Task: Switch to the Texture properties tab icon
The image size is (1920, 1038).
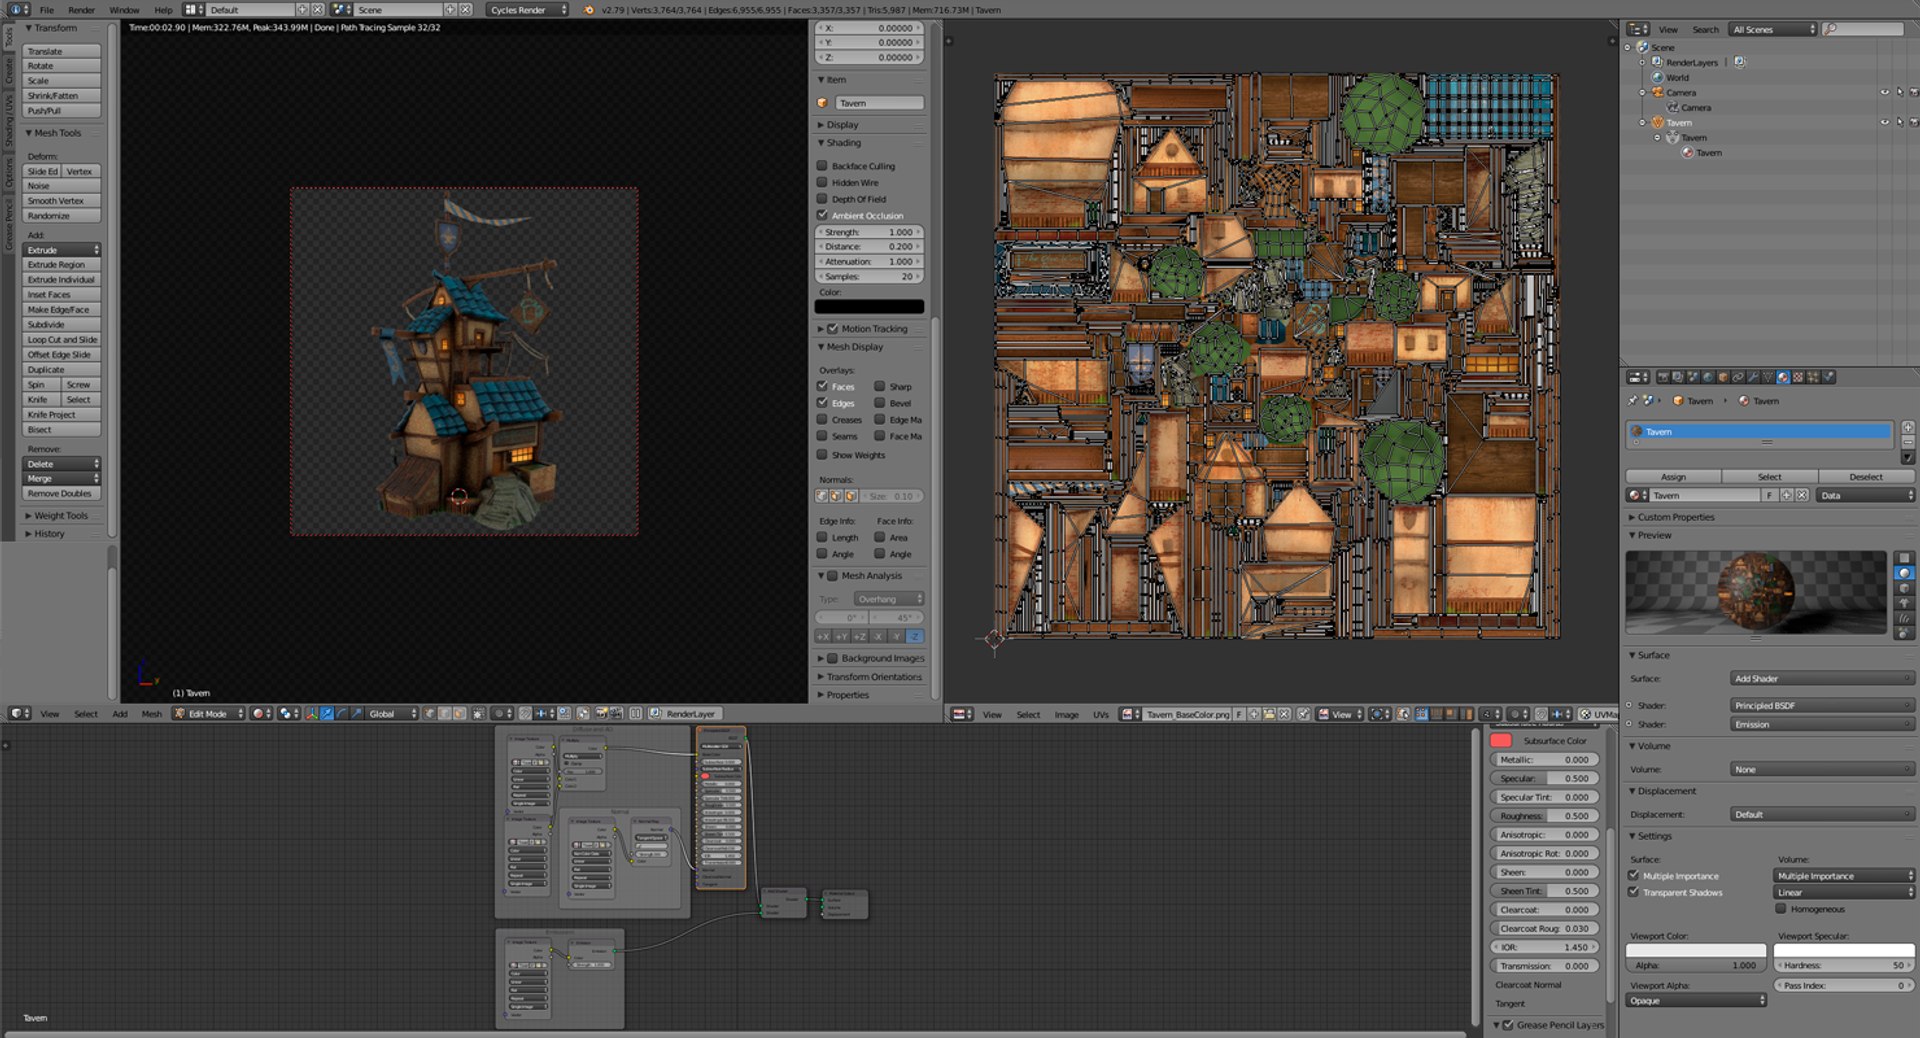Action: (1798, 377)
